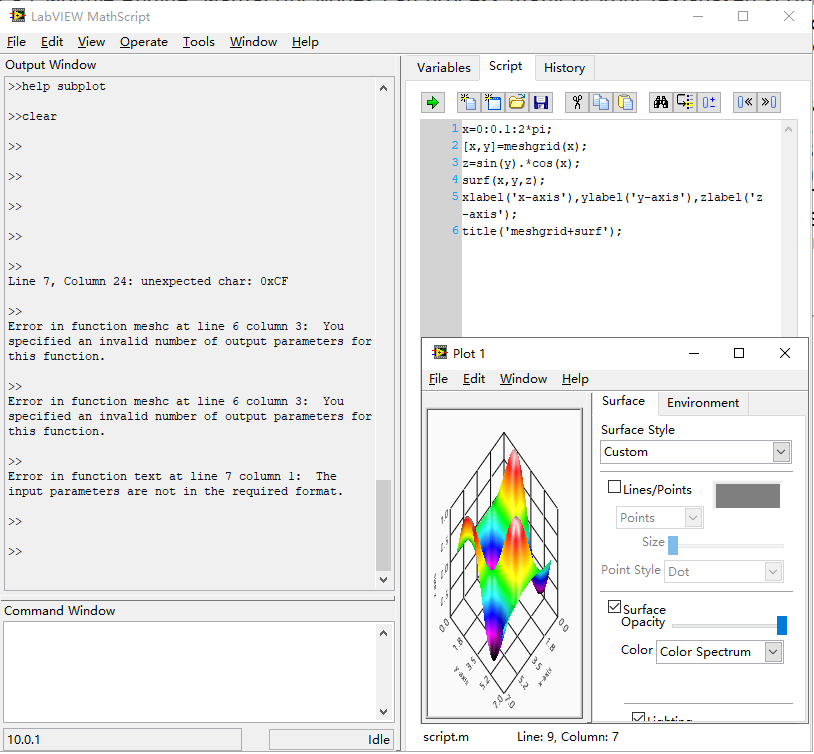Screen dimensions: 814x754
Task: Open the Points type dropdown
Action: (659, 518)
